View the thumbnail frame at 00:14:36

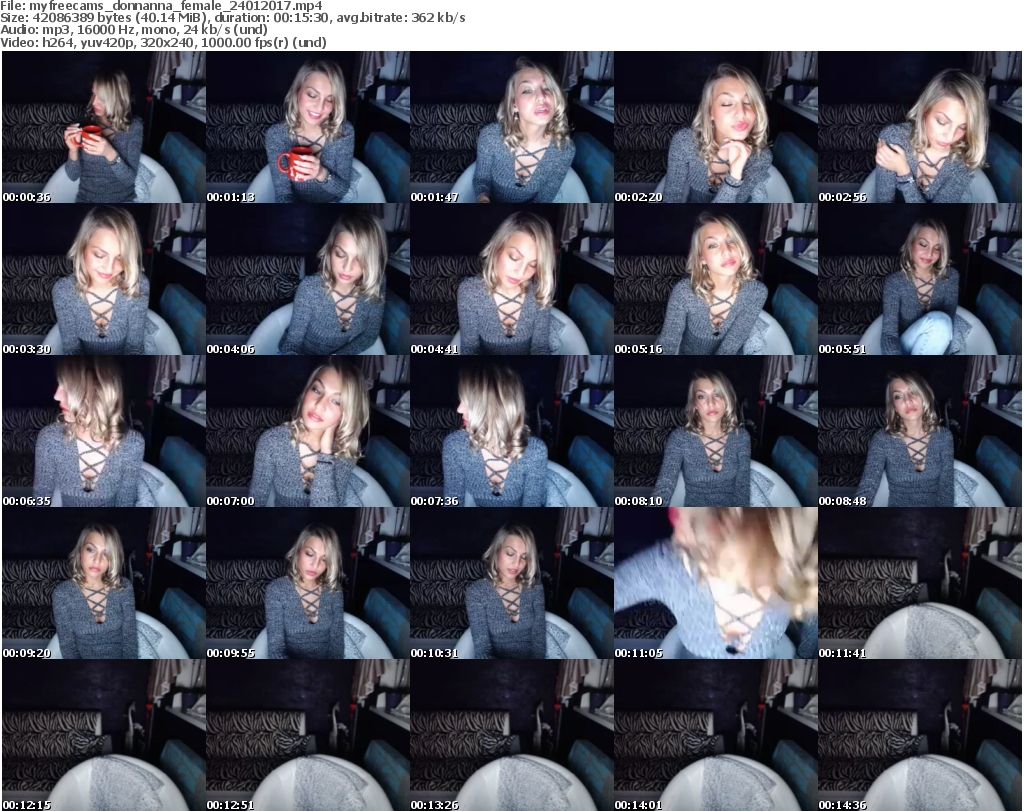tap(920, 735)
